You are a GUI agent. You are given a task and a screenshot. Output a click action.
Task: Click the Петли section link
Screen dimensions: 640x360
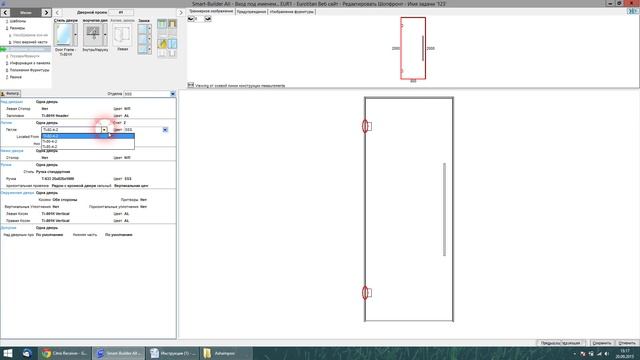click(6, 122)
